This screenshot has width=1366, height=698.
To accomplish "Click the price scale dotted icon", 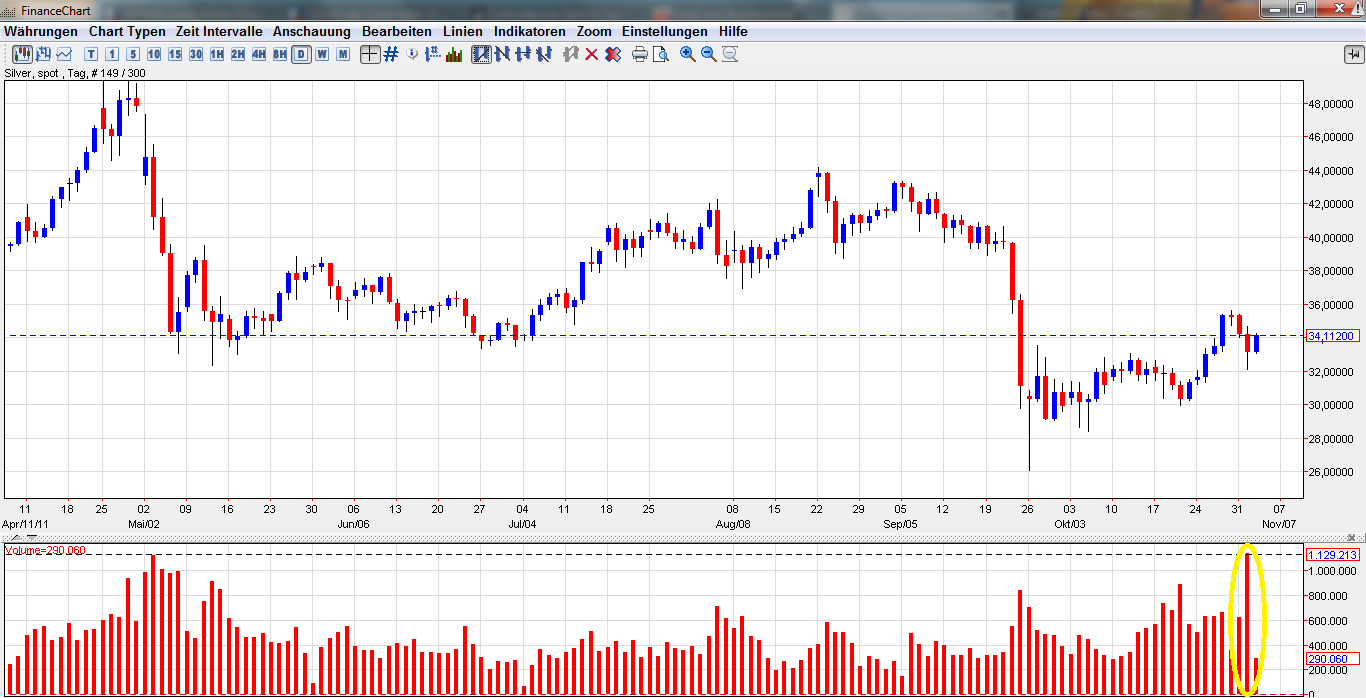I will point(433,54).
